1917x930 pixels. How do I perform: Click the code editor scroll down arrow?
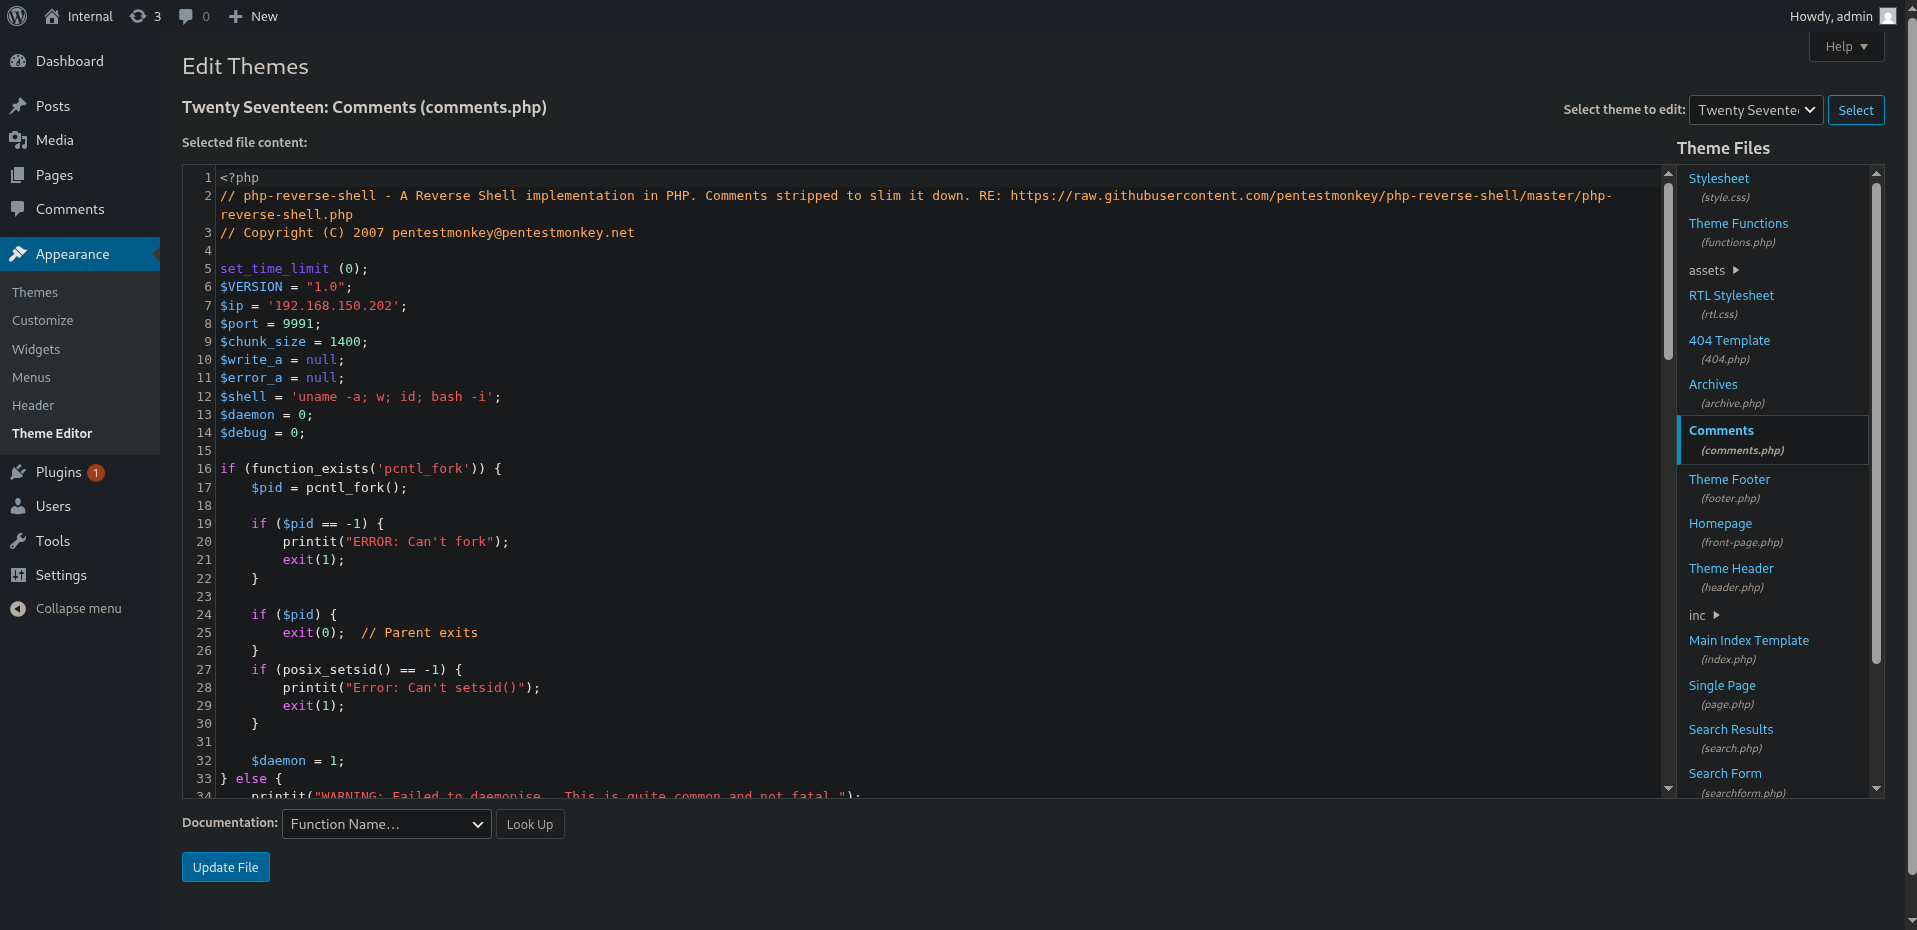tap(1668, 789)
